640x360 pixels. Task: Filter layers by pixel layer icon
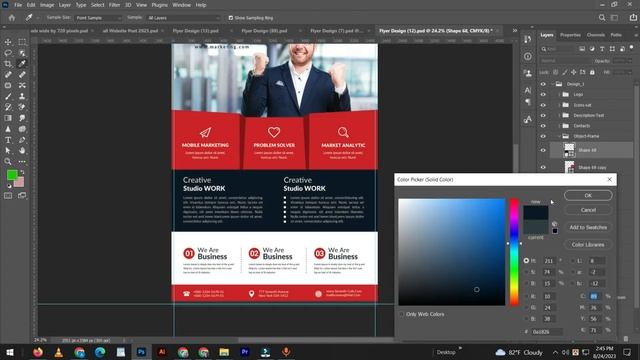582,49
